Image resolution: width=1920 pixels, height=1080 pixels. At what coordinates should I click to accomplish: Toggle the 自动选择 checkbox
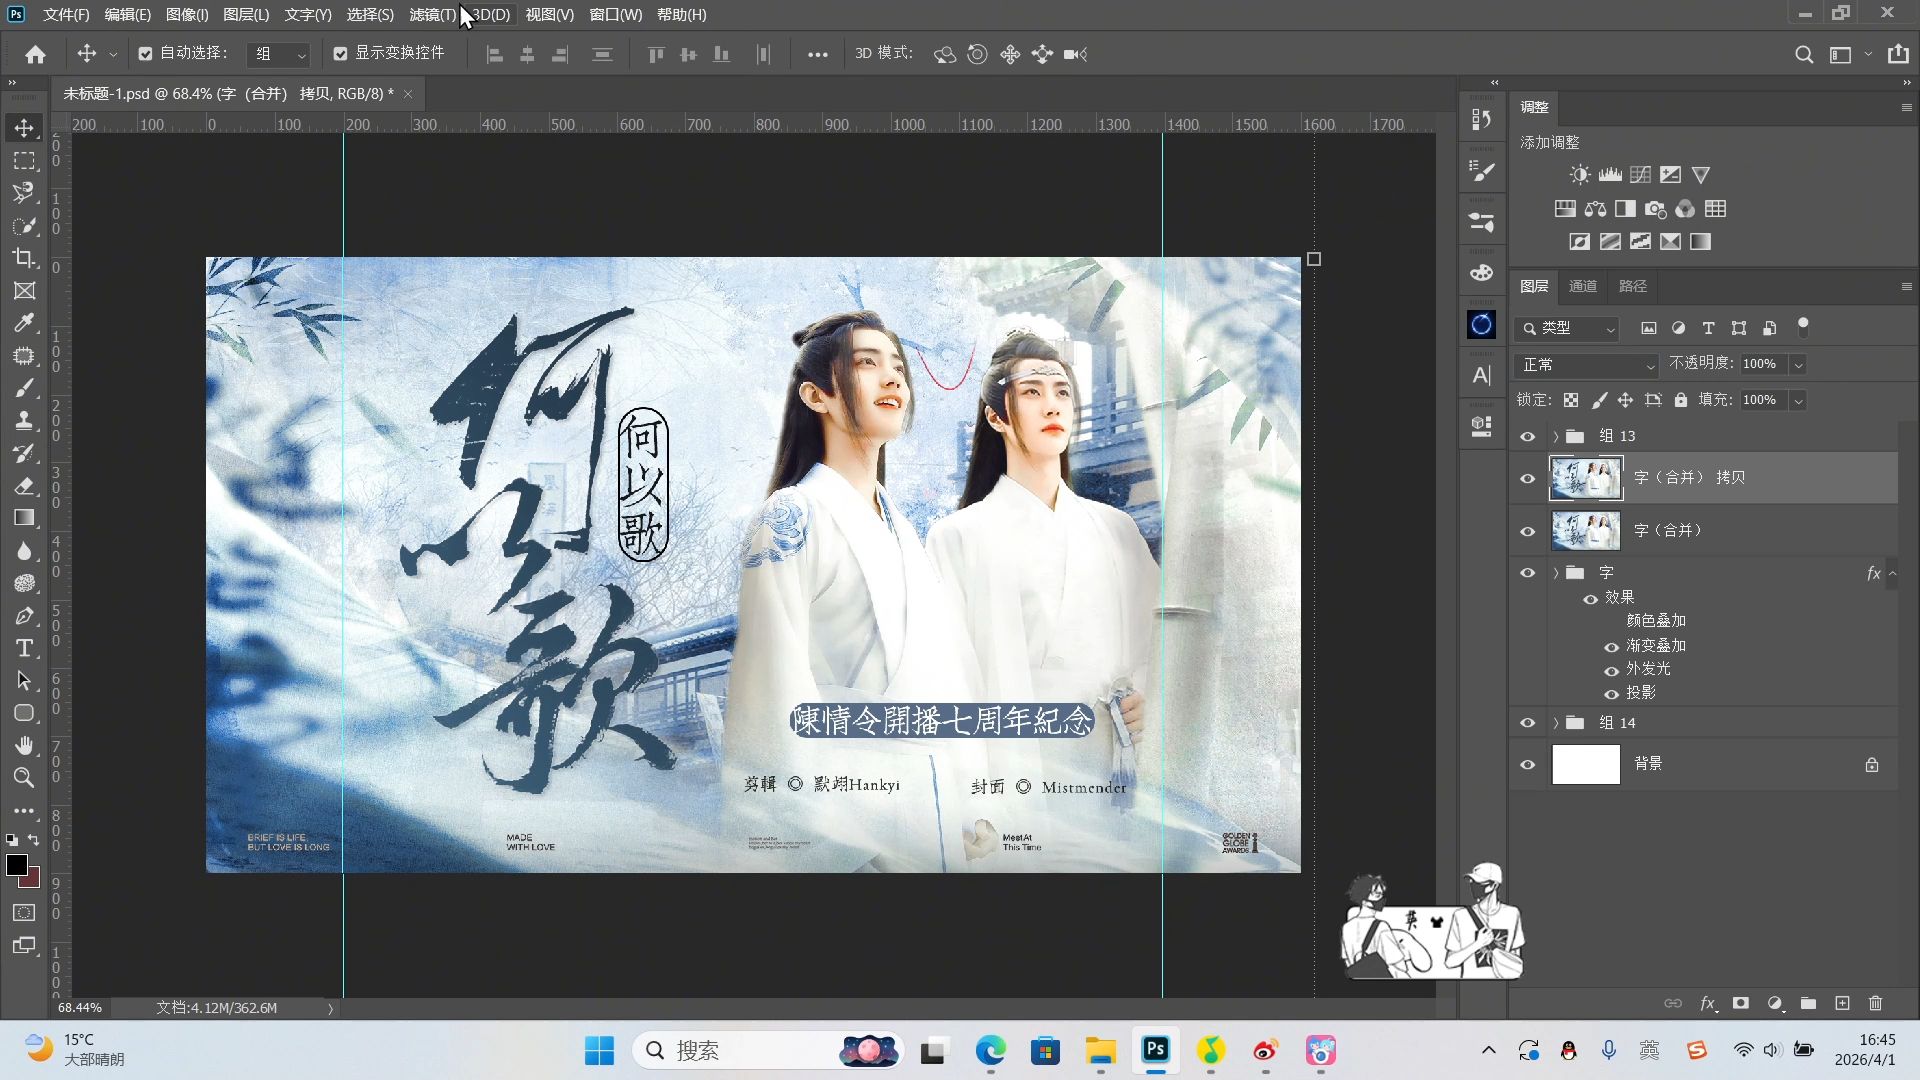click(x=146, y=54)
